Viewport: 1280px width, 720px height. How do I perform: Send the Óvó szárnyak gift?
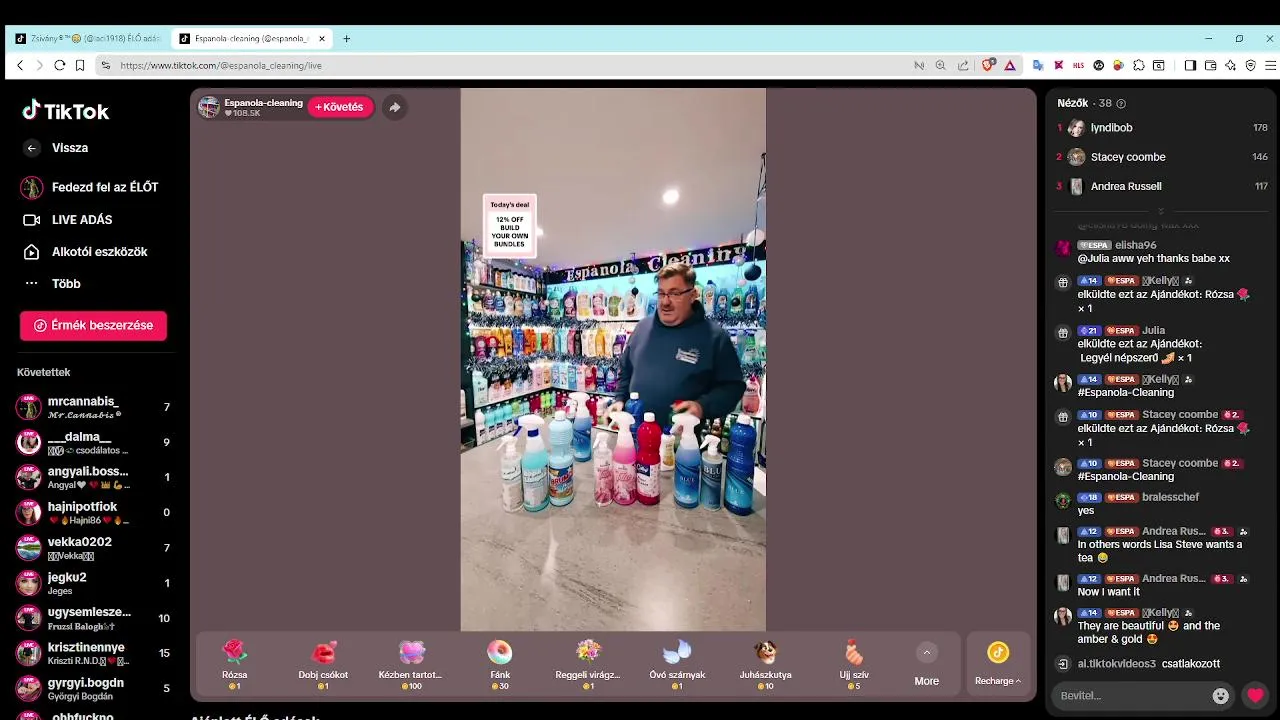coord(677,664)
